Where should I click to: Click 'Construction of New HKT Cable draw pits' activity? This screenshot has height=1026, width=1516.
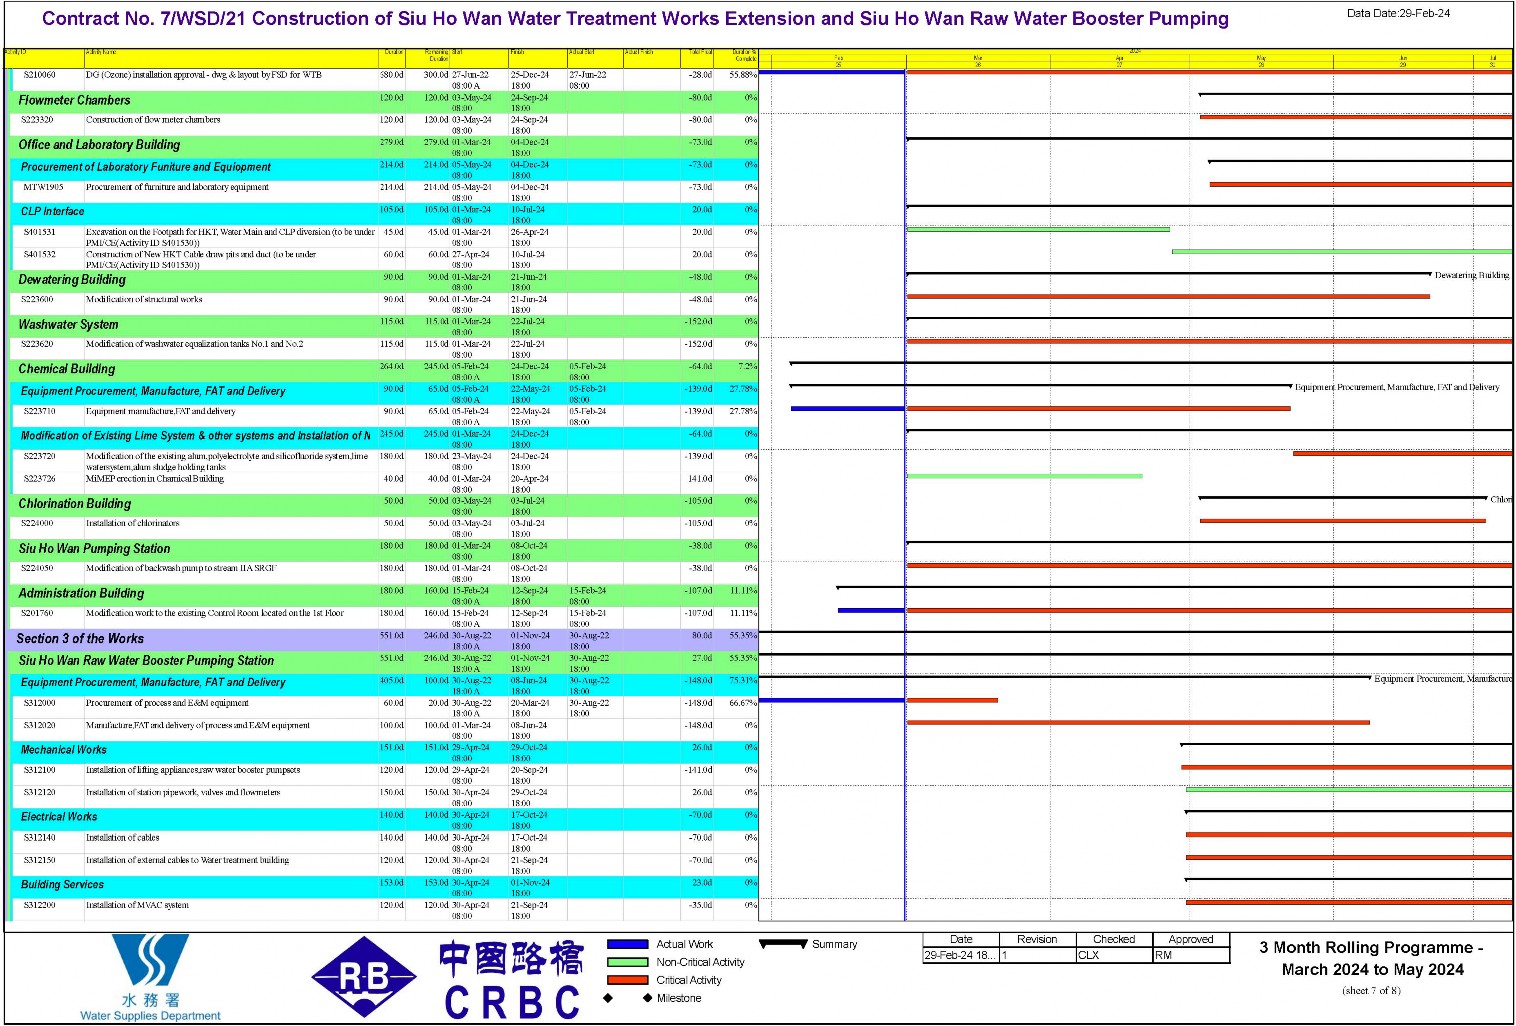pos(200,259)
